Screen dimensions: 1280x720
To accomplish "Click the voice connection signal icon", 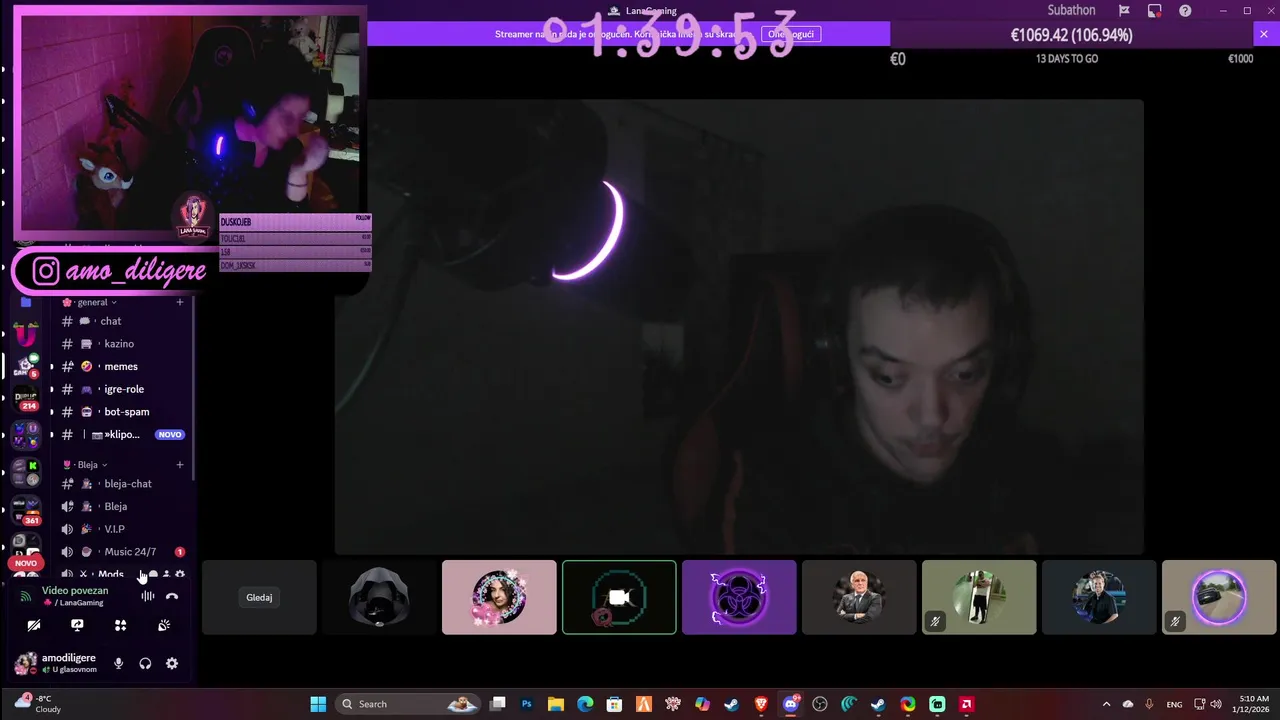I will [x=26, y=596].
